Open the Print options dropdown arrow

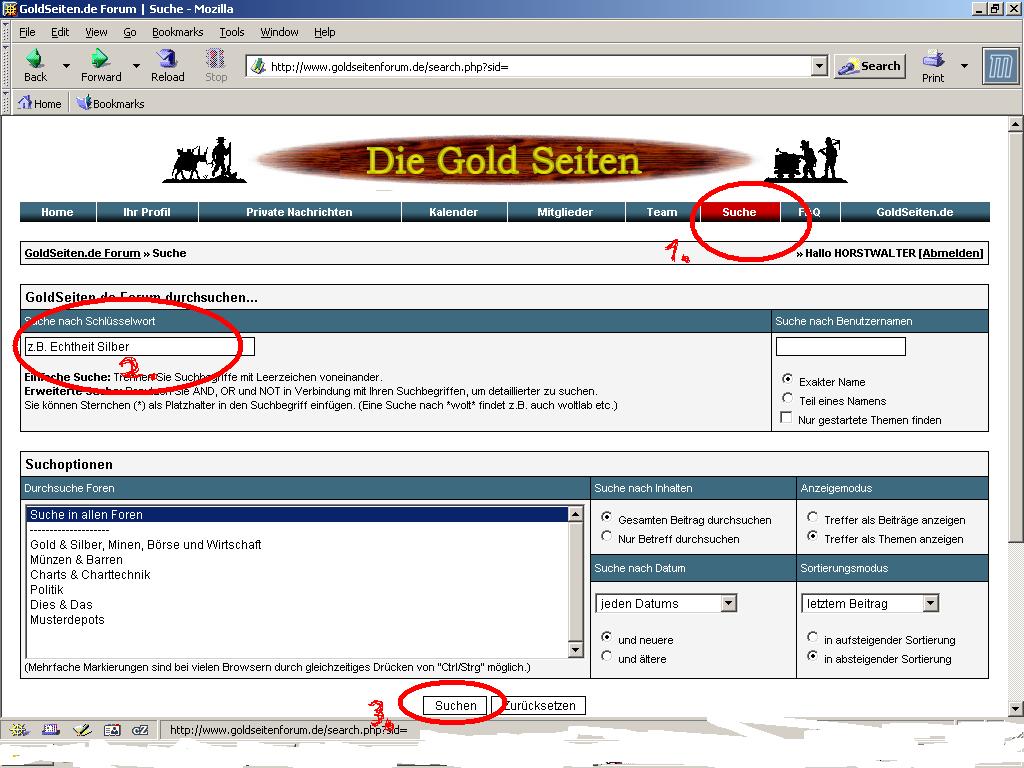coord(964,65)
